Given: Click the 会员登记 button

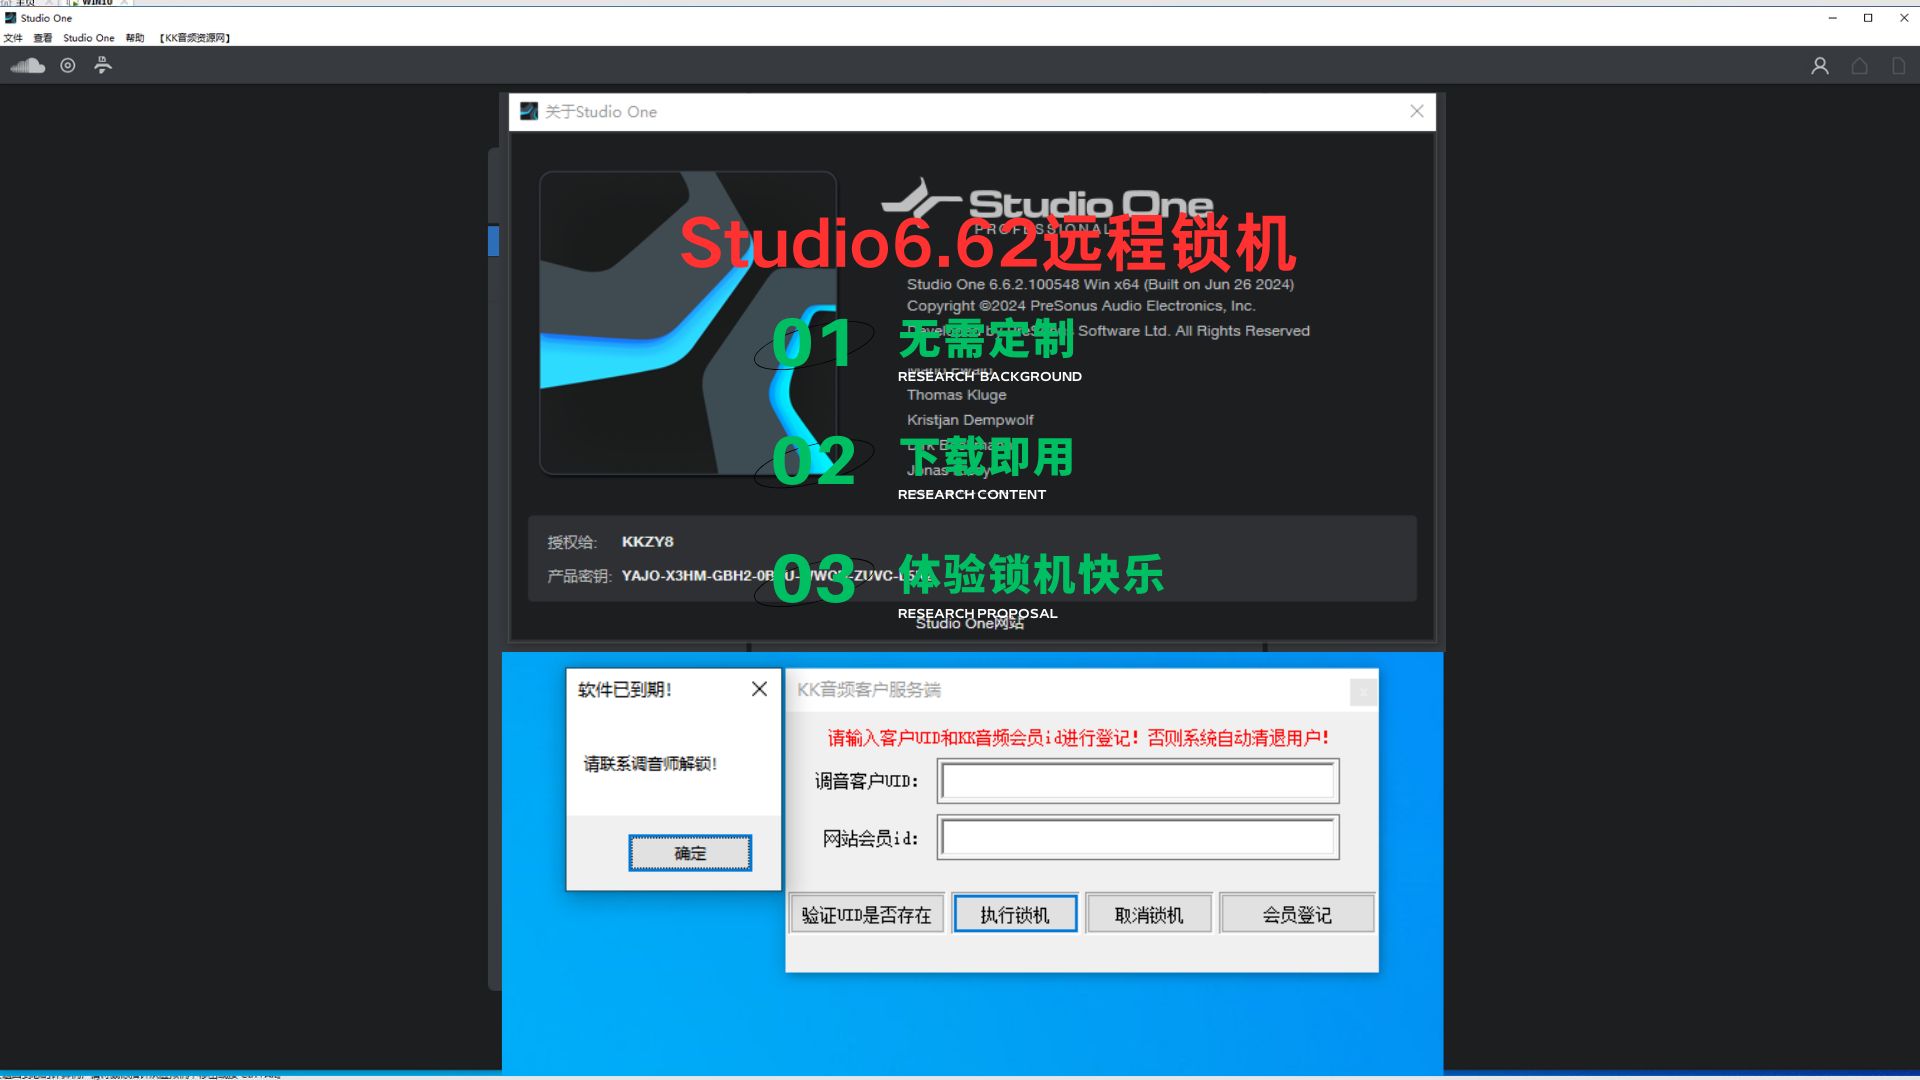Looking at the screenshot, I should tap(1297, 914).
